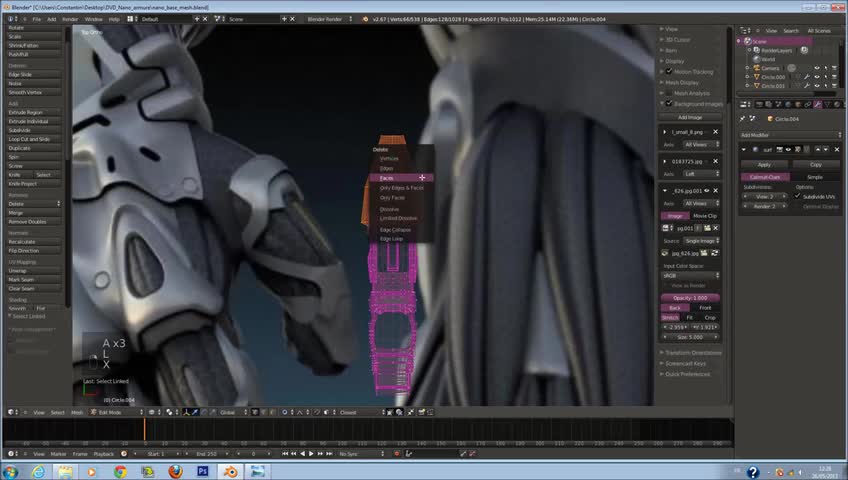This screenshot has width=848, height=480.
Task: Open Internet Explorer from the taskbar
Action: click(x=38, y=472)
